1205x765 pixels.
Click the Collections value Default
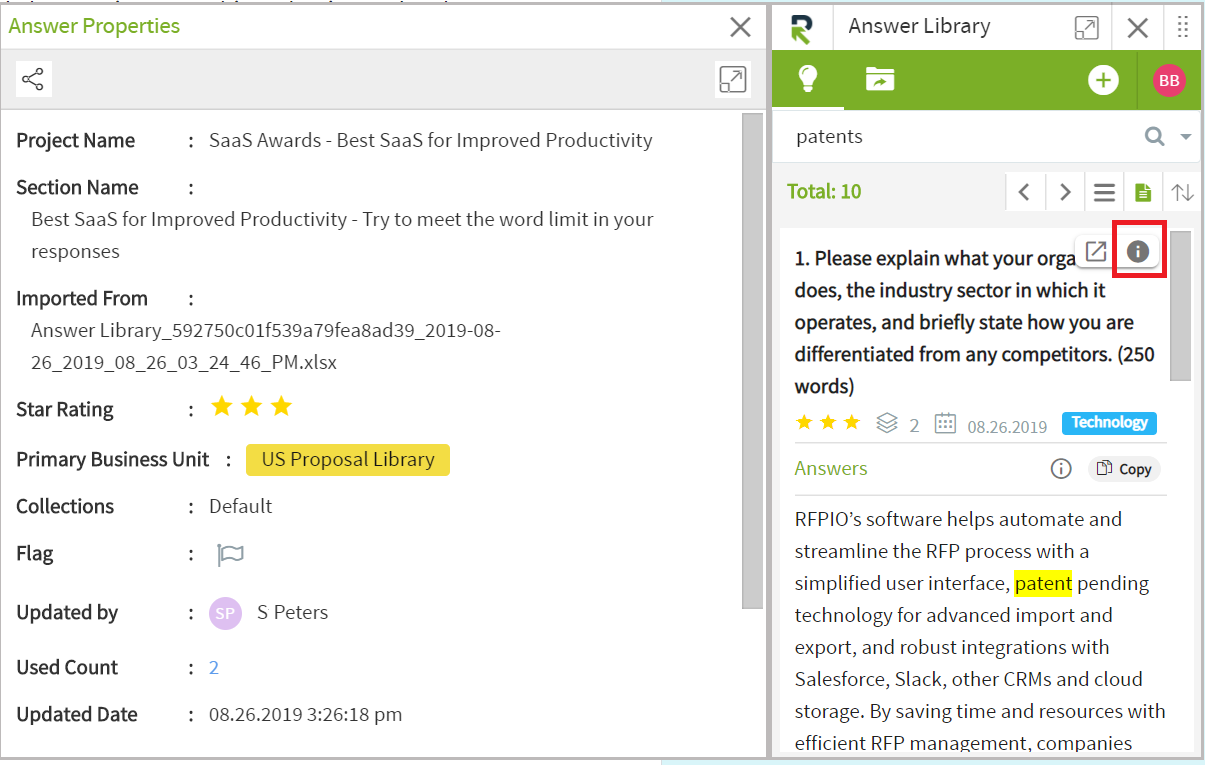point(241,507)
